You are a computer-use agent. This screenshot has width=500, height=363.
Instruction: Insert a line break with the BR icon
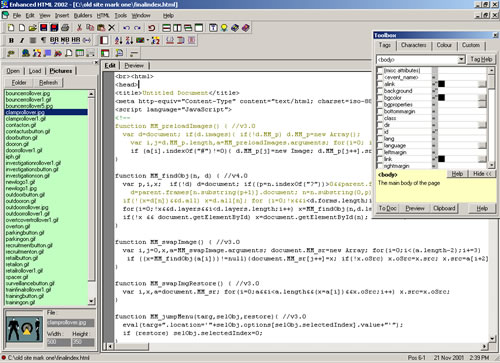pos(54,40)
